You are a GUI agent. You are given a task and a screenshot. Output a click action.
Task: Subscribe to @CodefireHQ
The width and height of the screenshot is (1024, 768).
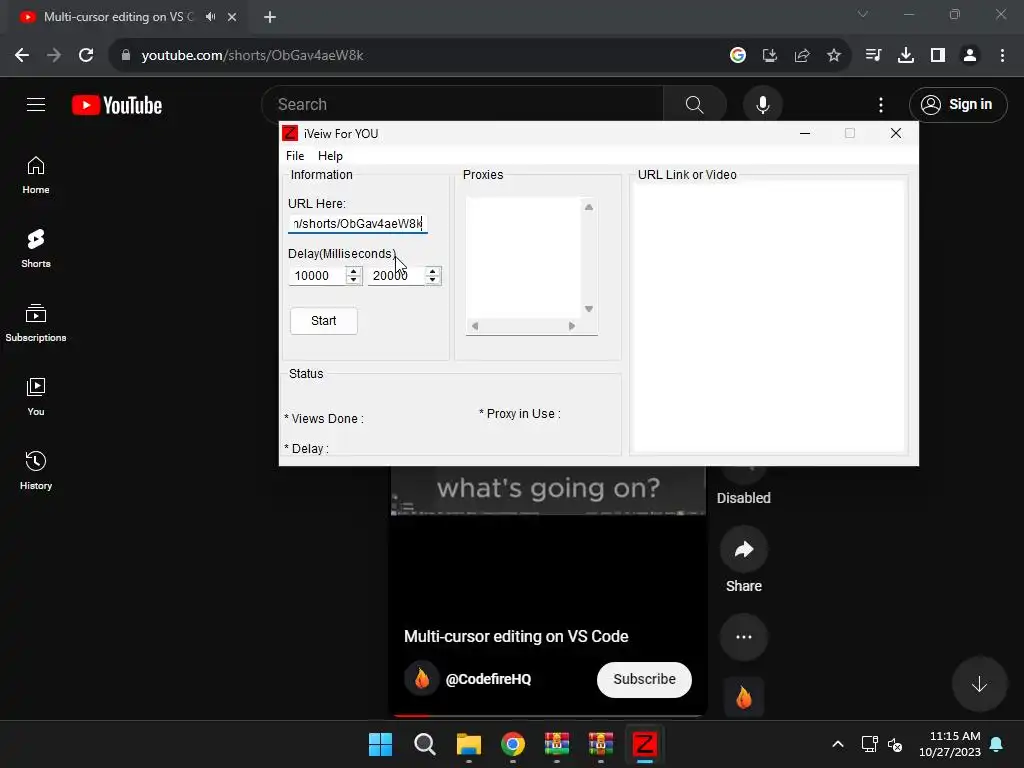pos(644,679)
